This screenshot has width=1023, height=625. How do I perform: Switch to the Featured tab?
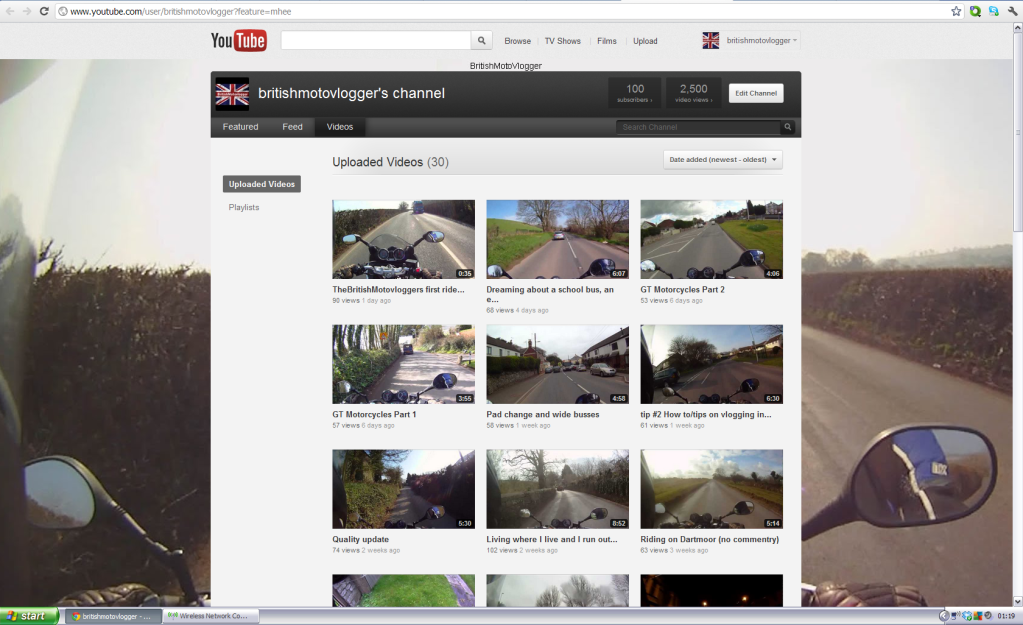point(240,127)
